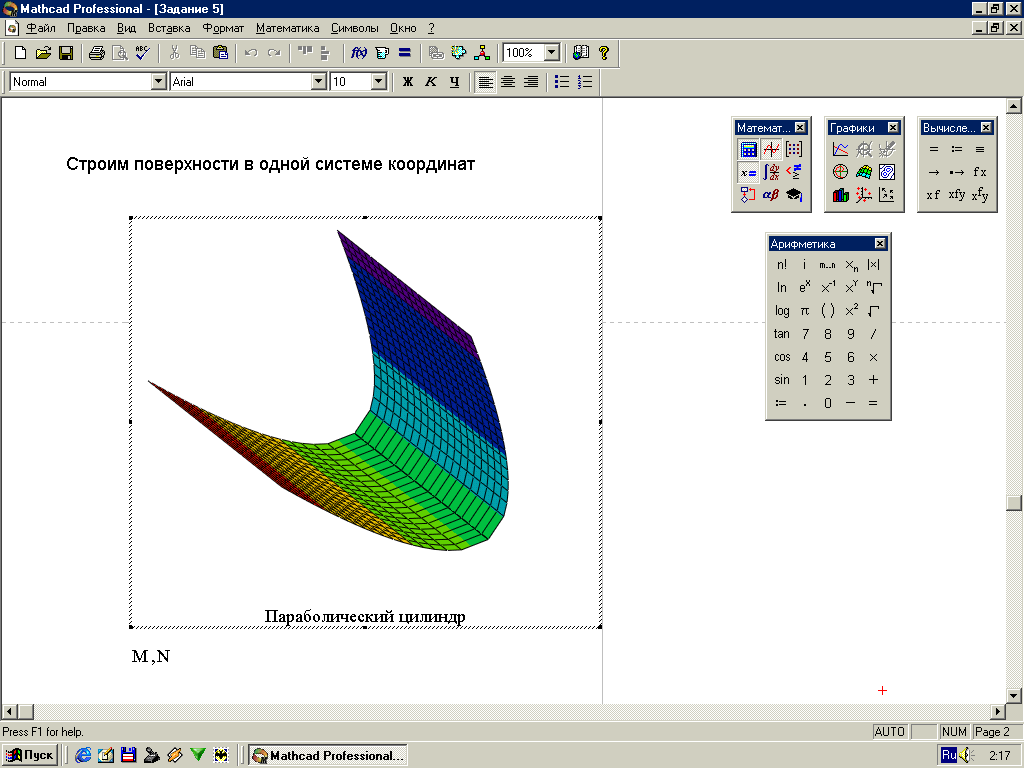Open the Символы menu
1024x768 pixels.
tap(355, 28)
